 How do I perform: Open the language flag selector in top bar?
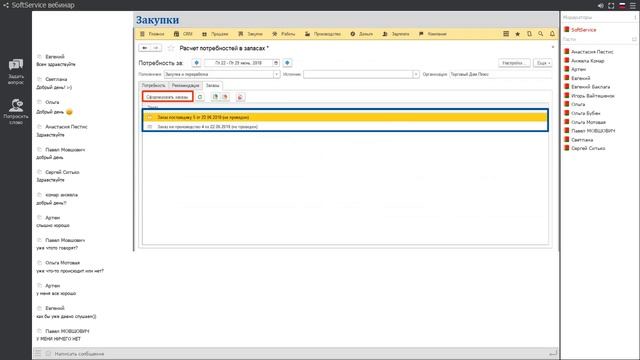click(622, 5)
